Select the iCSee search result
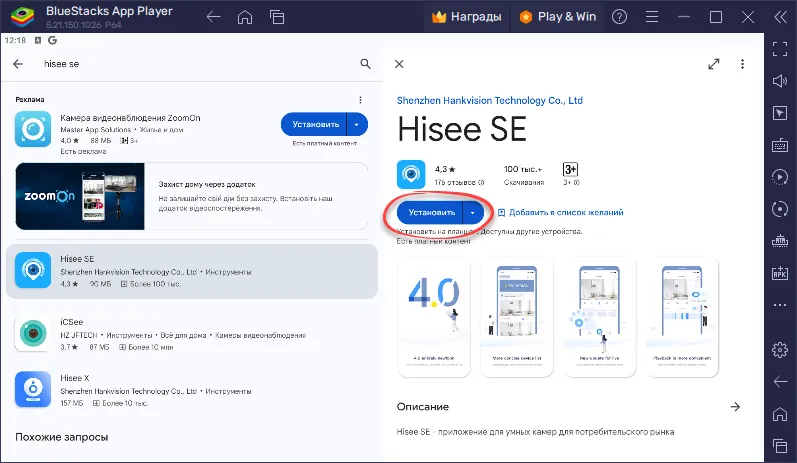The width and height of the screenshot is (797, 463). [x=192, y=334]
